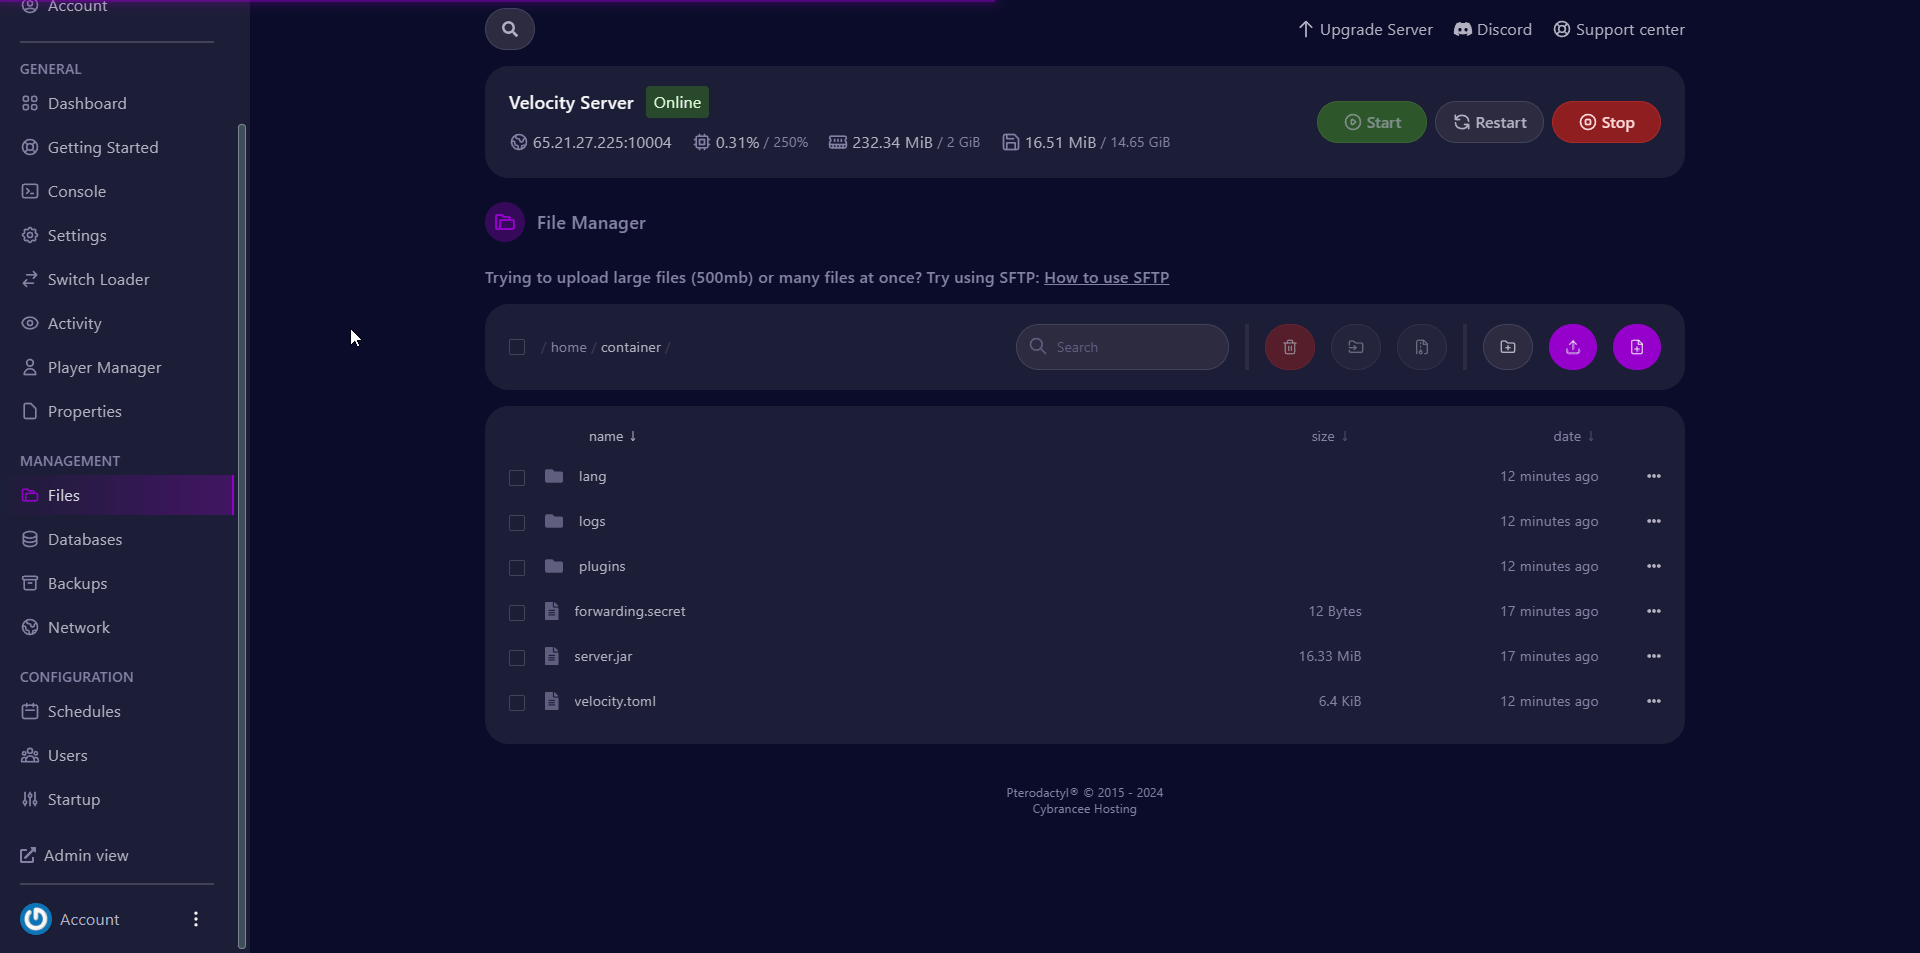The height and width of the screenshot is (953, 1920).
Task: Open the magnifier search button at top
Action: click(x=509, y=29)
